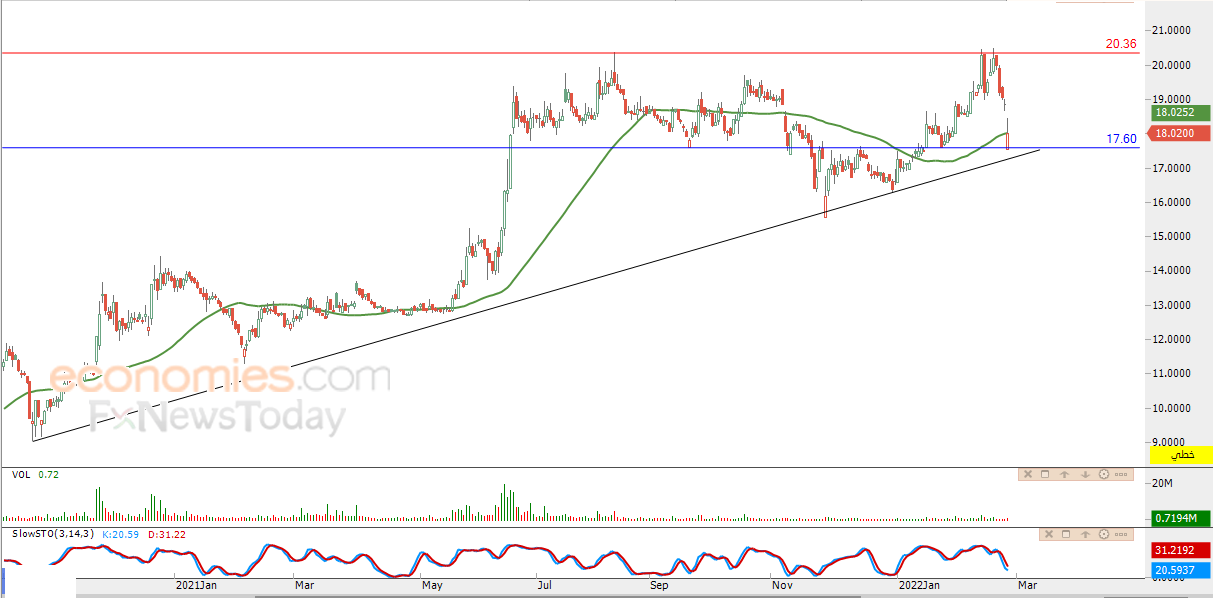Click the 15.0000 price axis label
Viewport: 1213px width, 598px height.
(1169, 236)
